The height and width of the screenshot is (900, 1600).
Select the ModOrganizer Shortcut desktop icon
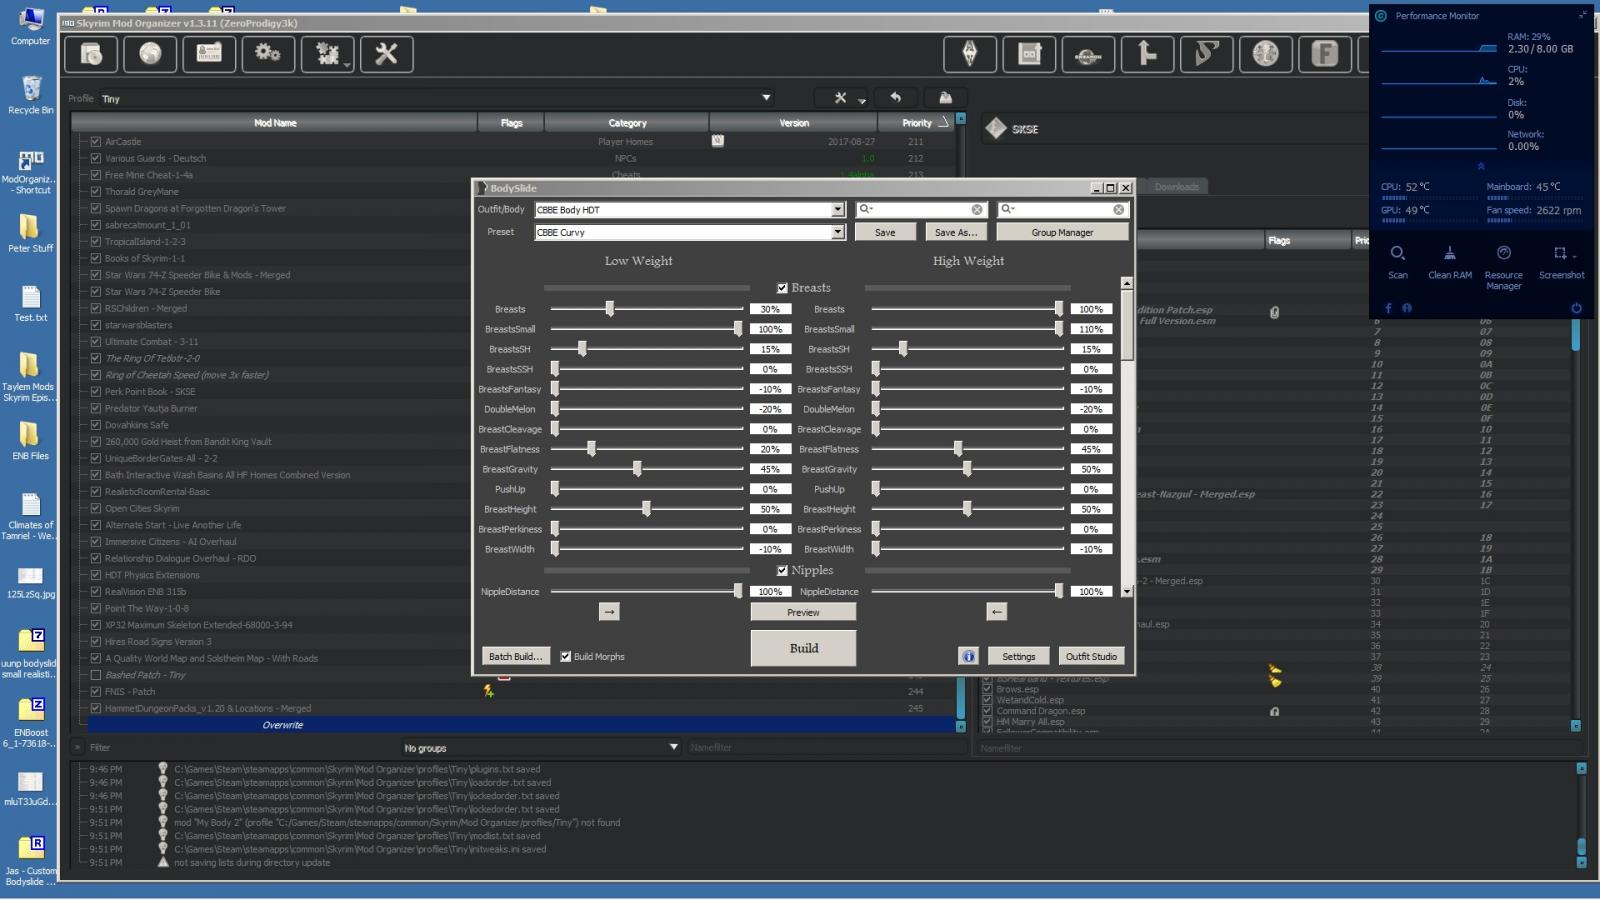point(31,172)
